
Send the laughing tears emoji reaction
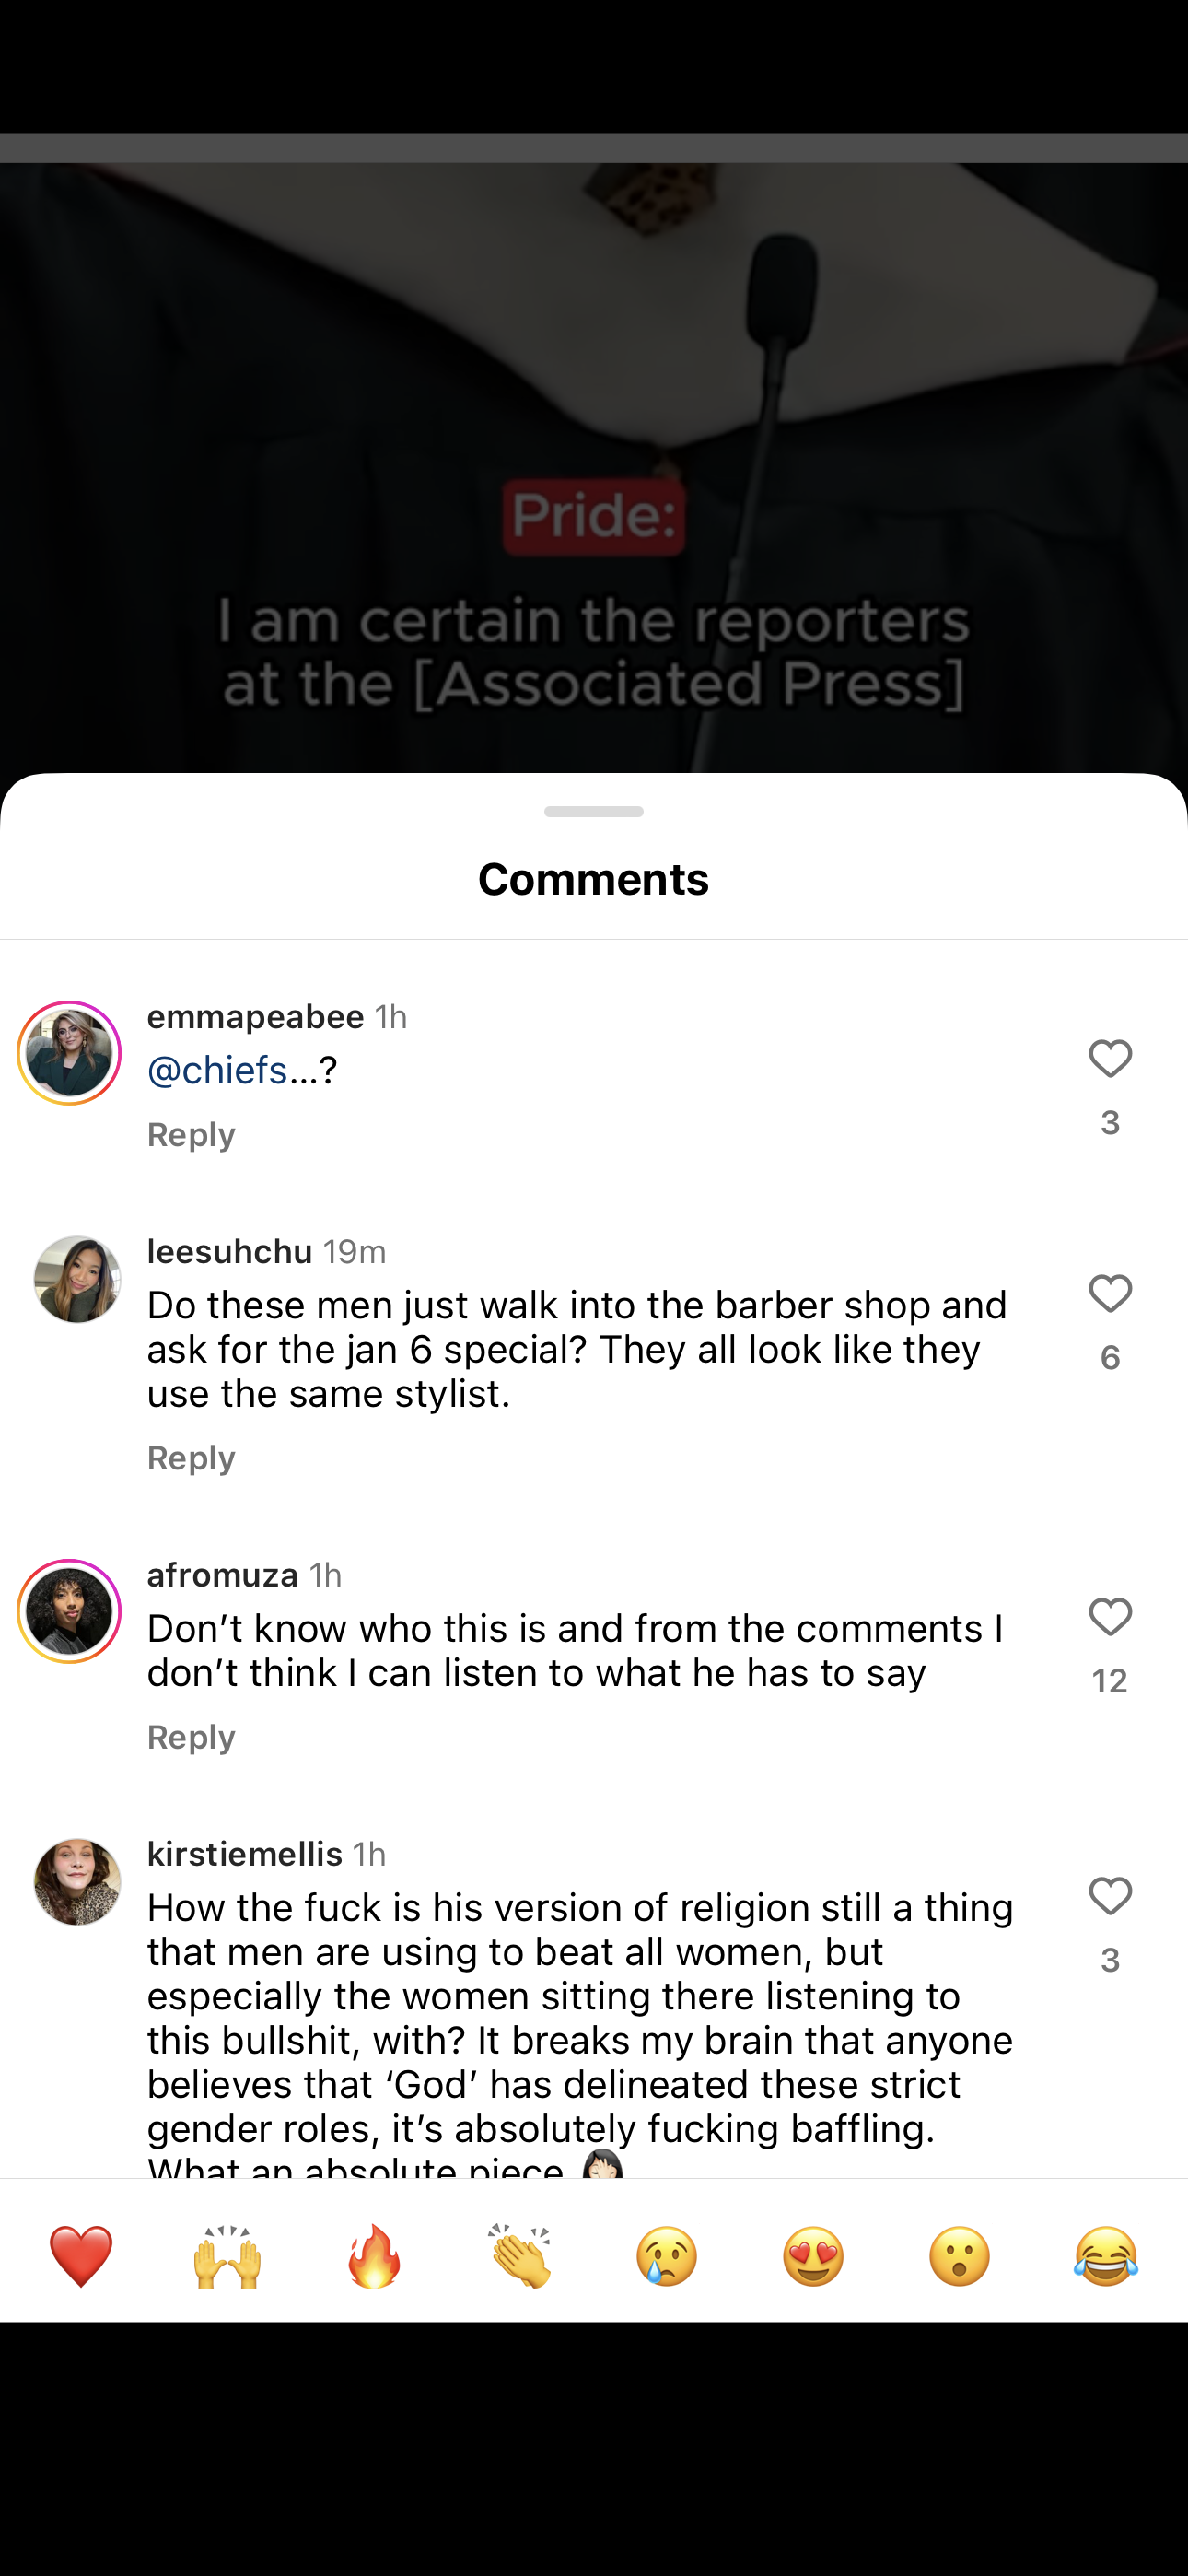coord(1106,2256)
